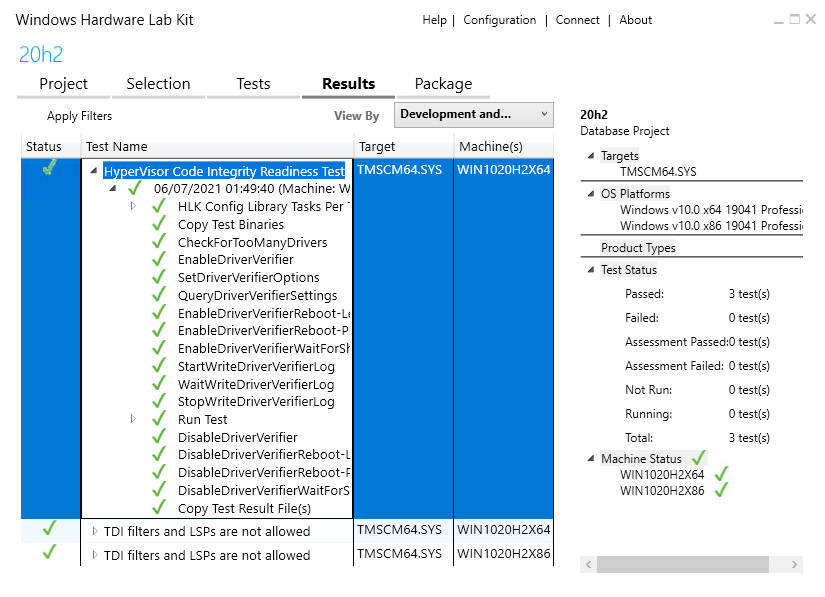The image size is (825, 597).
Task: Select Windows v10.0 x86 19041 platform entry
Action: pos(711,226)
